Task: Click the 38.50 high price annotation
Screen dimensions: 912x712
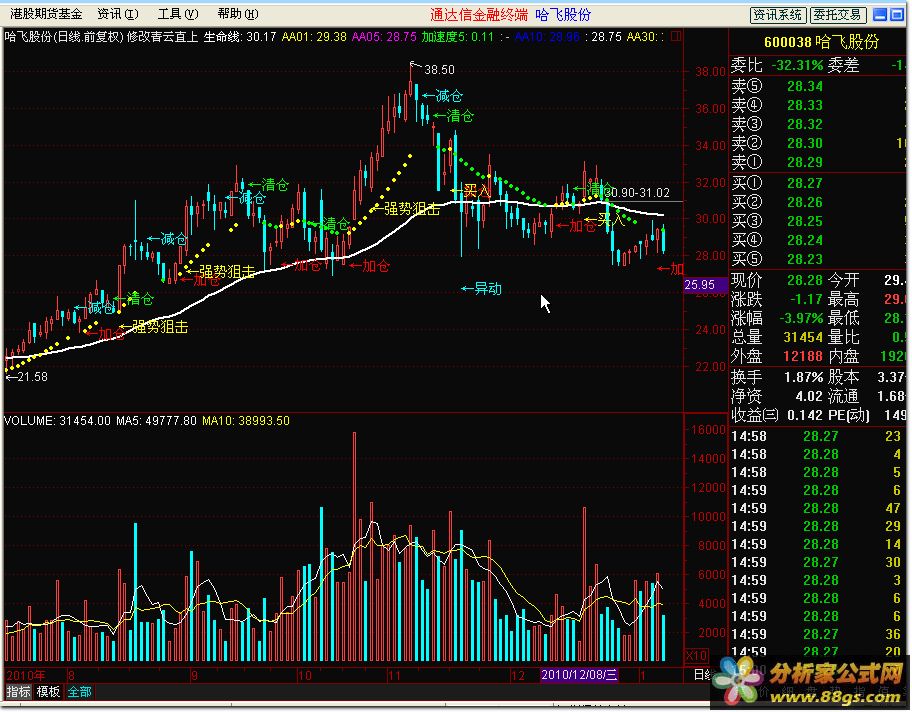Action: [x=439, y=70]
